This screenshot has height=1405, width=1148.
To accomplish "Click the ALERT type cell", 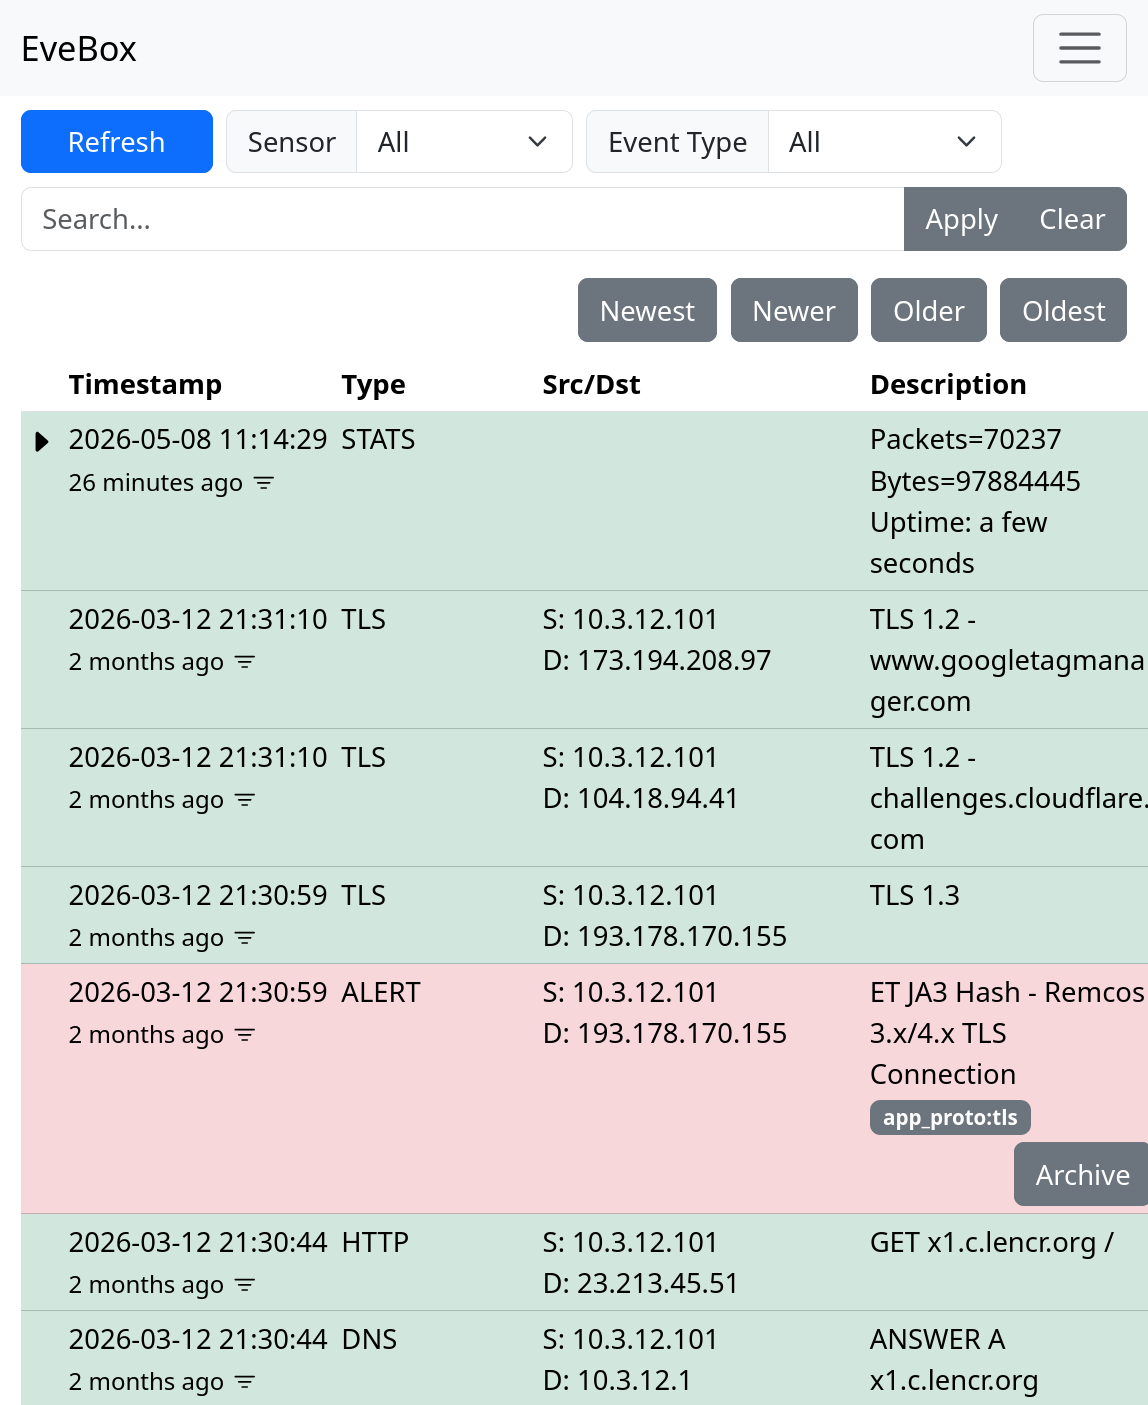I will 381,993.
